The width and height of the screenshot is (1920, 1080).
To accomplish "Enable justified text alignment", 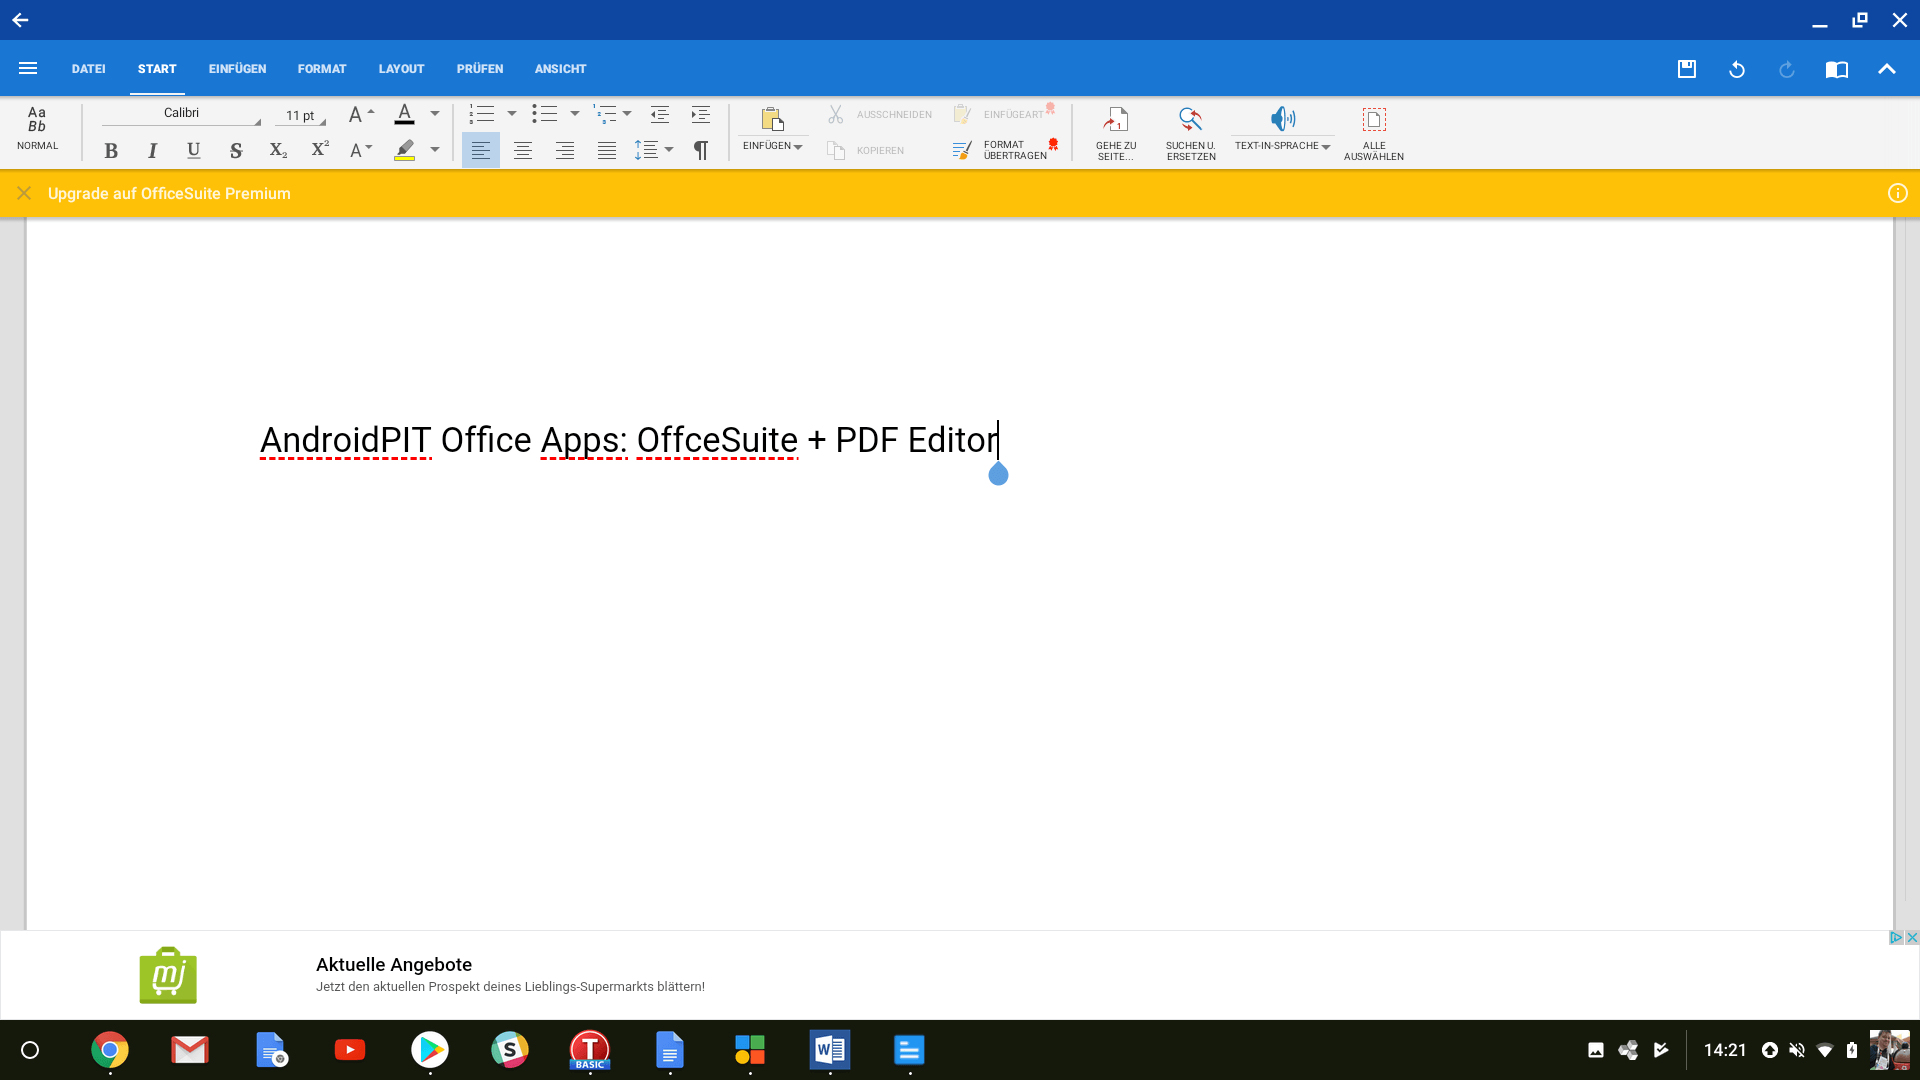I will pos(606,150).
